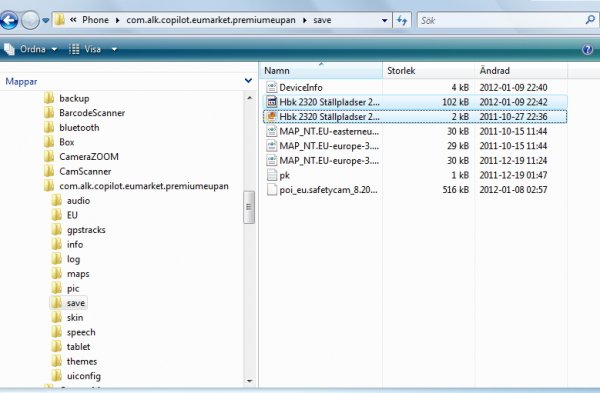Collapse the Mappar folders pane chevron
Screen dimensions: 600x393
click(x=248, y=80)
